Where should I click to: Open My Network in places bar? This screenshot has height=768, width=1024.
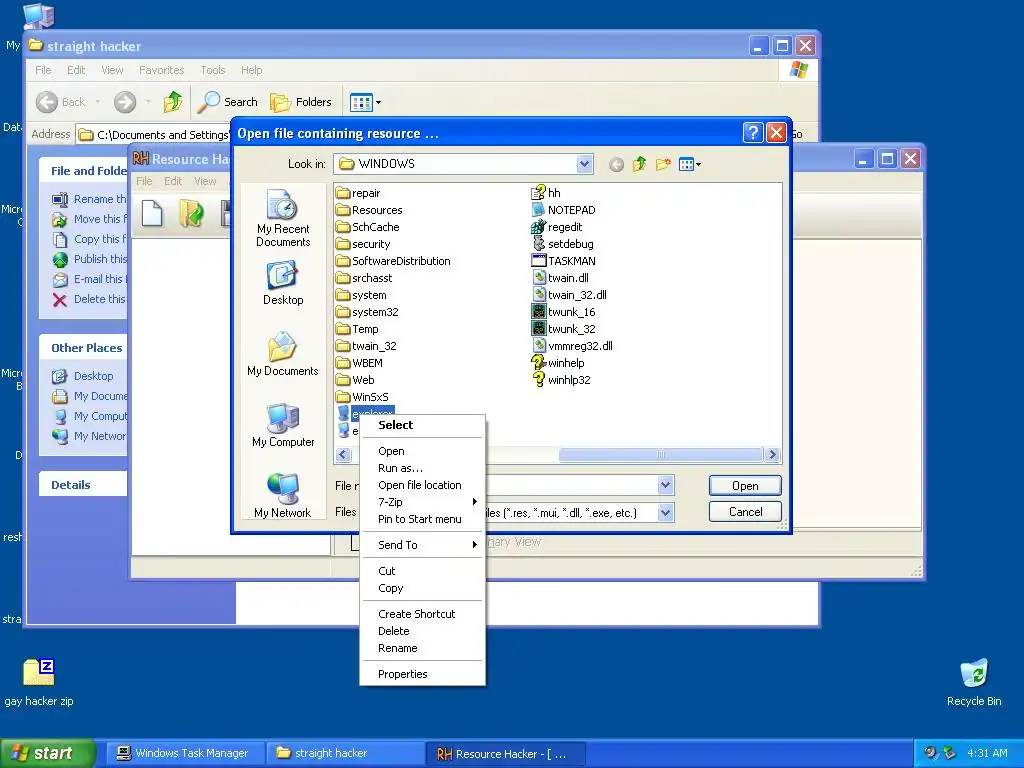(283, 496)
